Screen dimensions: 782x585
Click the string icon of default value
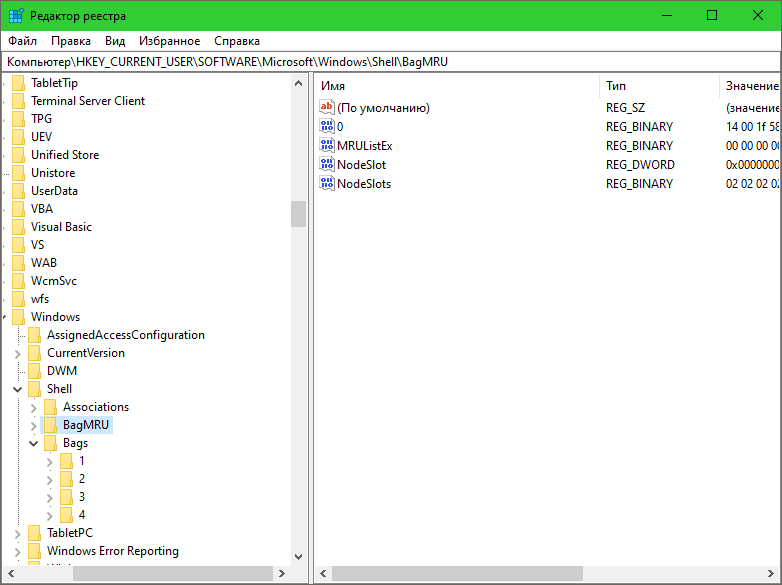(327, 108)
